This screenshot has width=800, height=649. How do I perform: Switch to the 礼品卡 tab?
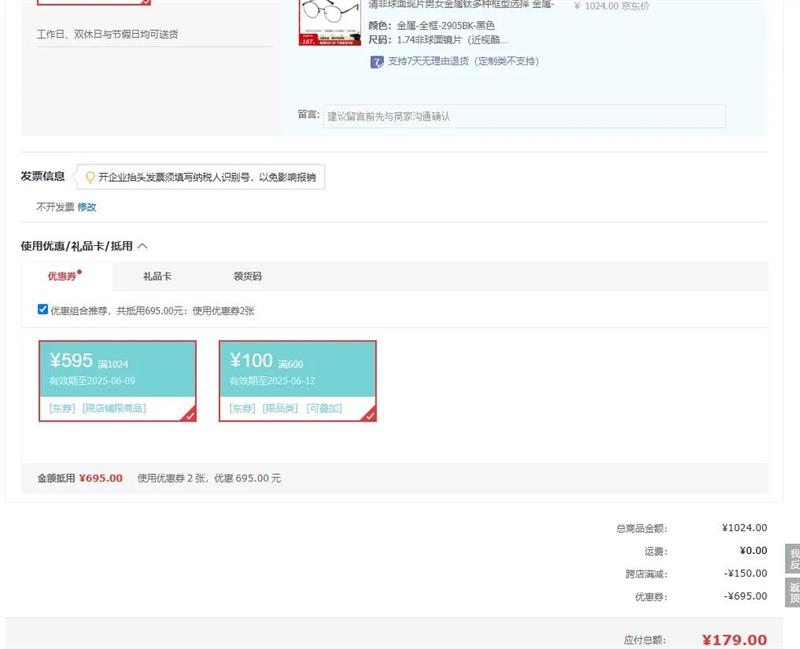(157, 276)
